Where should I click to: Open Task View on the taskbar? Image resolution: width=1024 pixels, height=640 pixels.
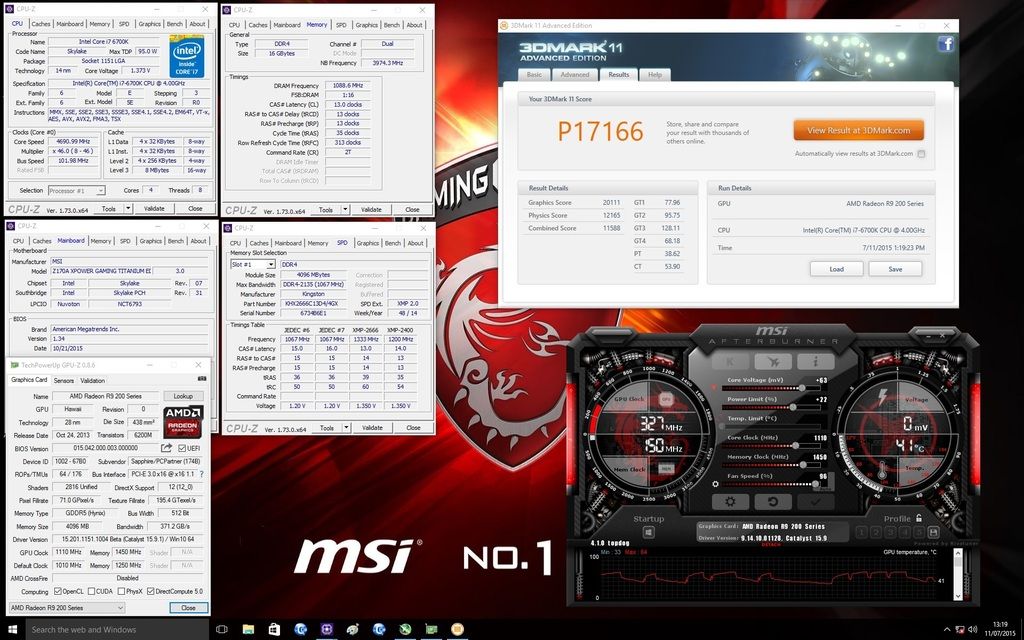pyautogui.click(x=221, y=630)
